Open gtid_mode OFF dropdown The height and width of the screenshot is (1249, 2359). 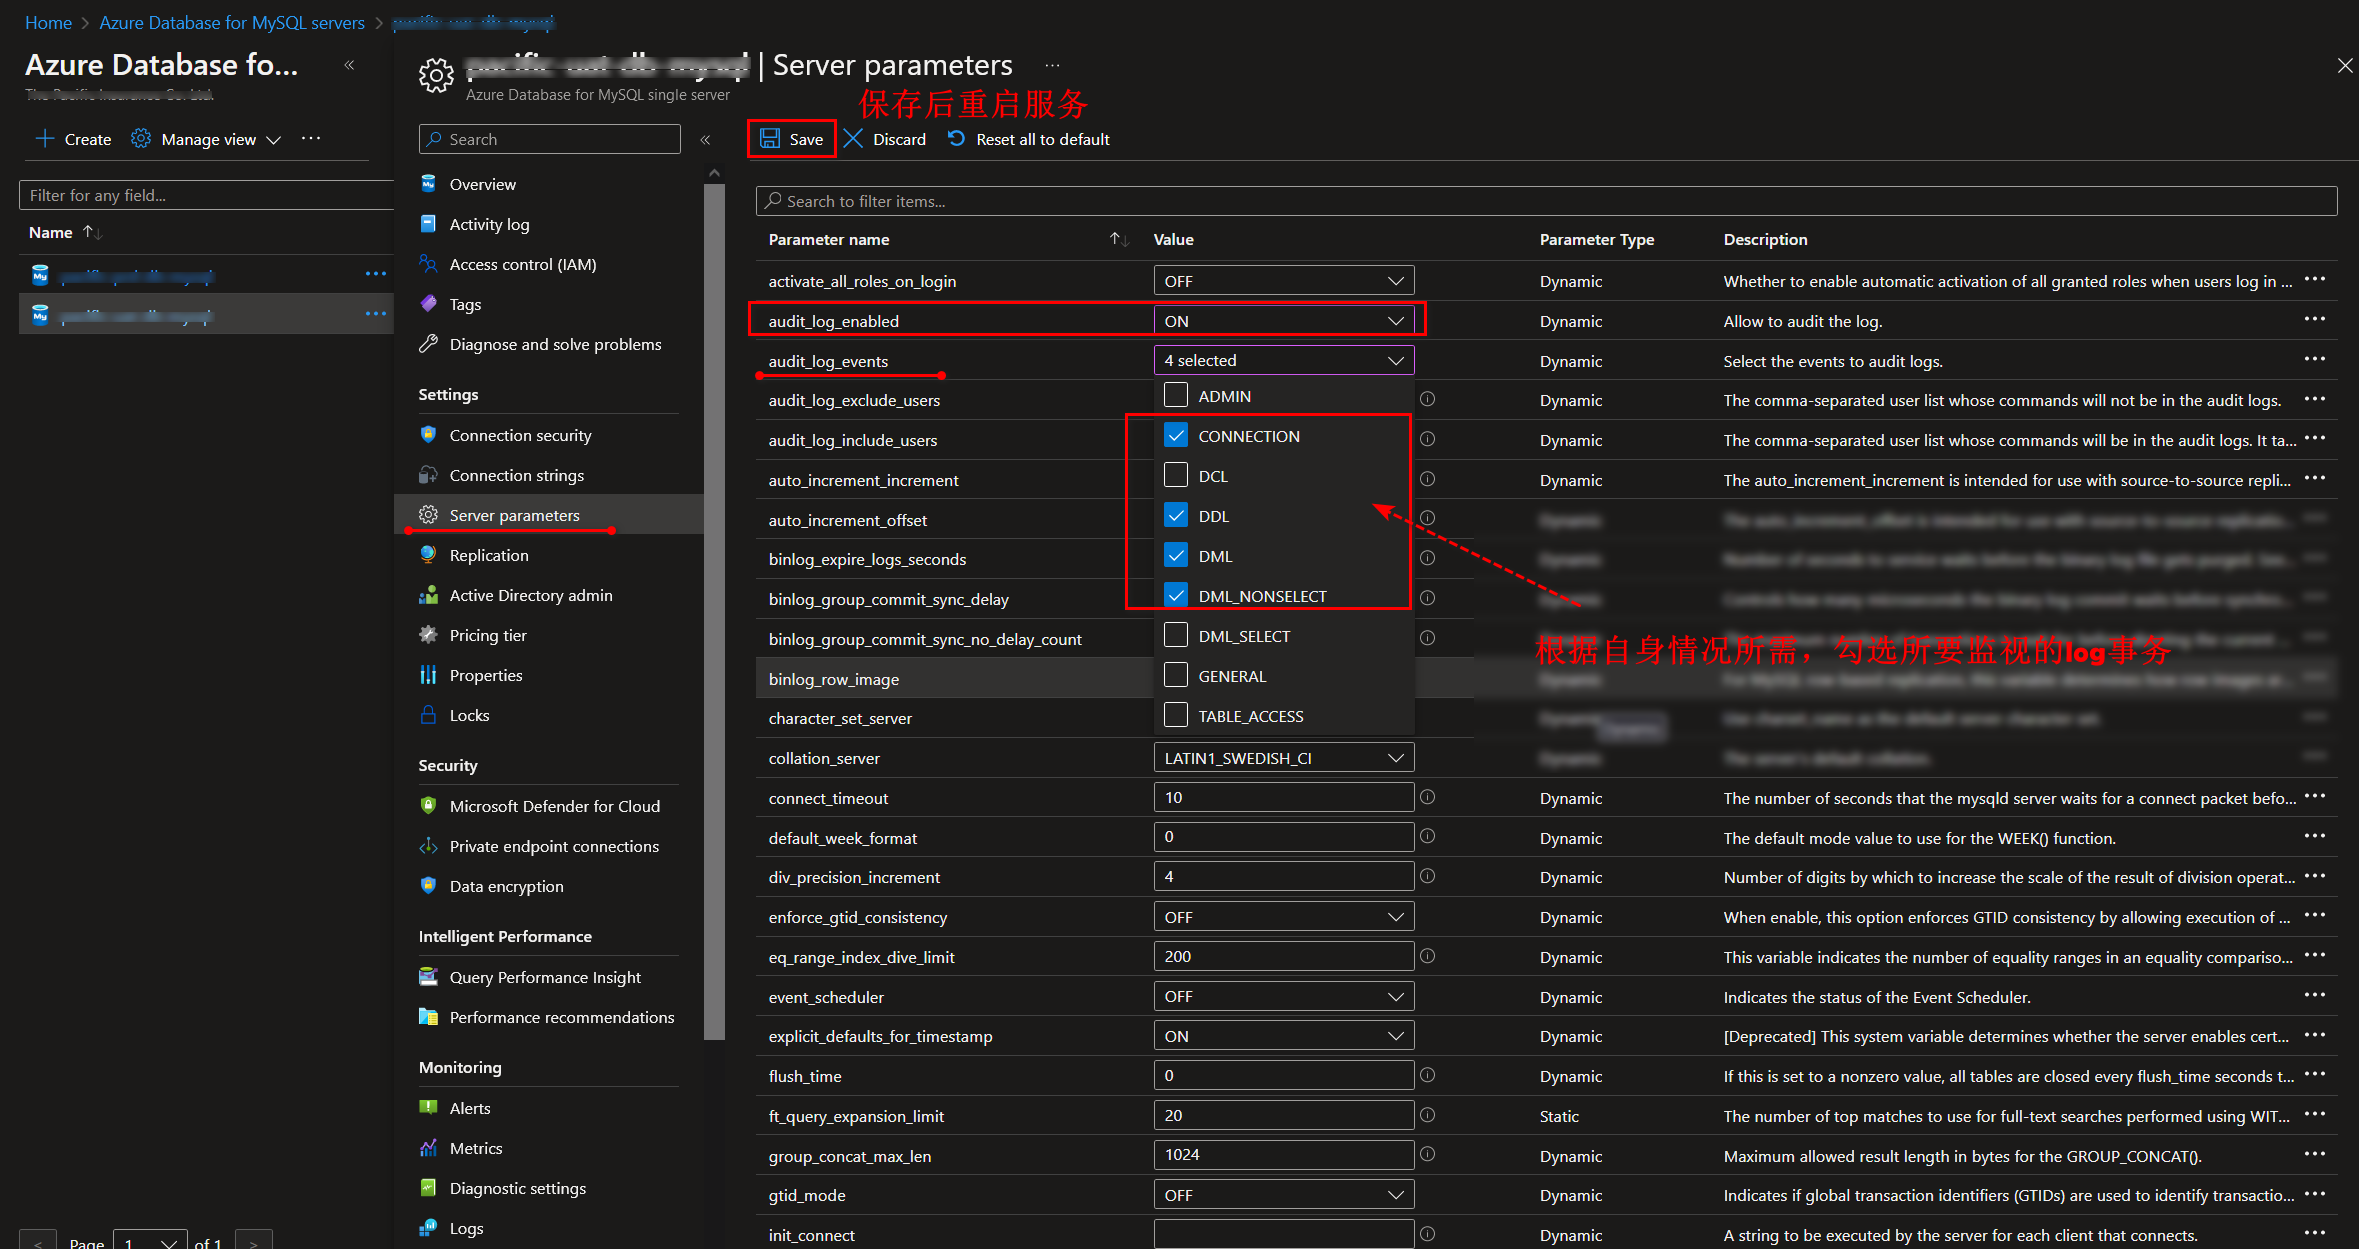pos(1284,1195)
